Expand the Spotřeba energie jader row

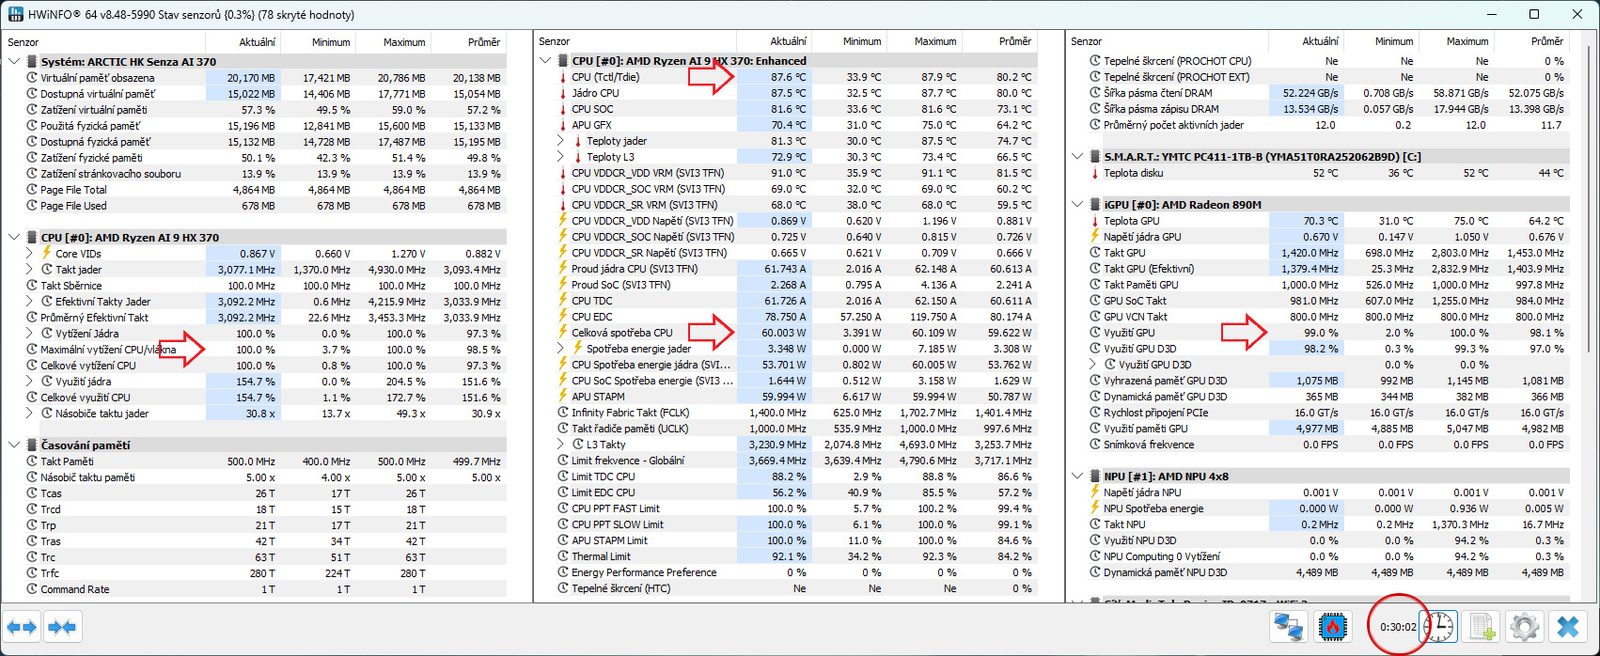[561, 349]
